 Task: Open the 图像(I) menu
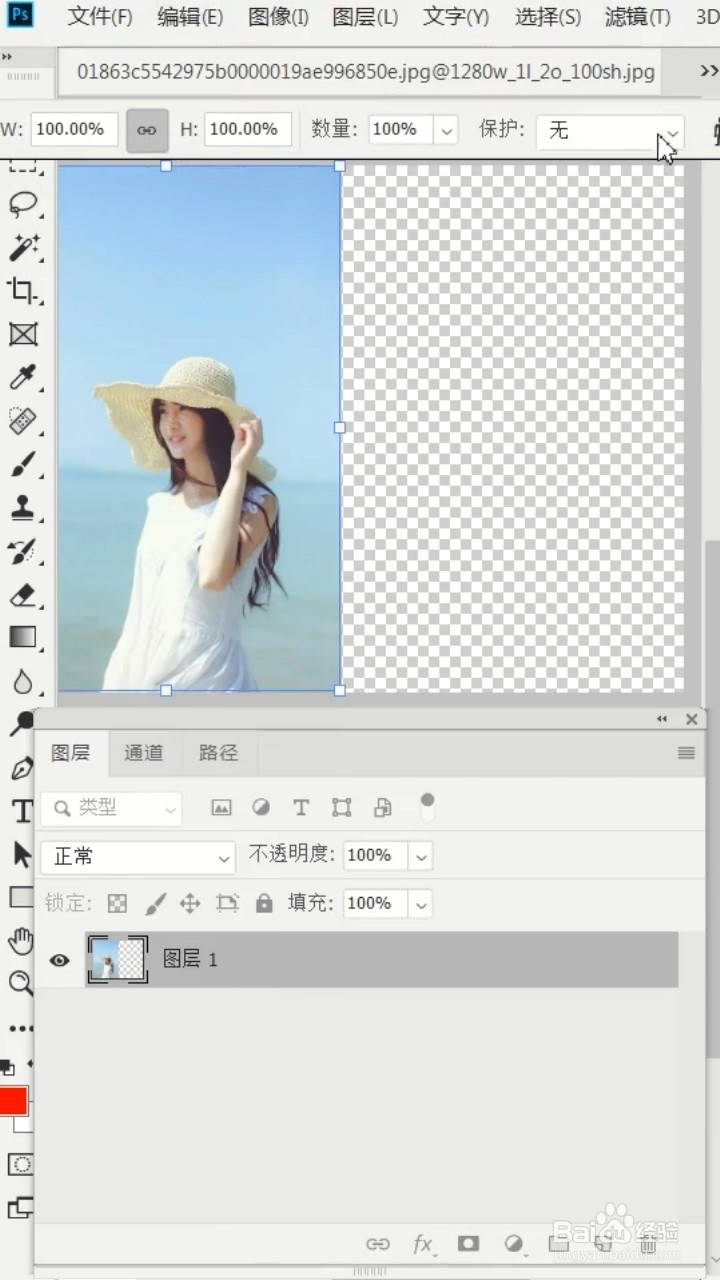click(278, 17)
